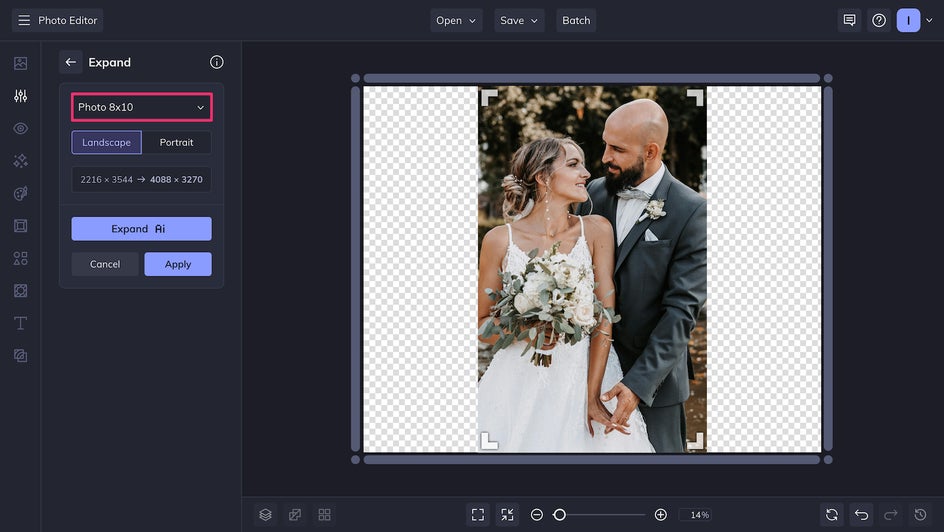Viewport: 944px width, 532px height.
Task: Click the bottom-right corner expand handle dot
Action: click(828, 460)
